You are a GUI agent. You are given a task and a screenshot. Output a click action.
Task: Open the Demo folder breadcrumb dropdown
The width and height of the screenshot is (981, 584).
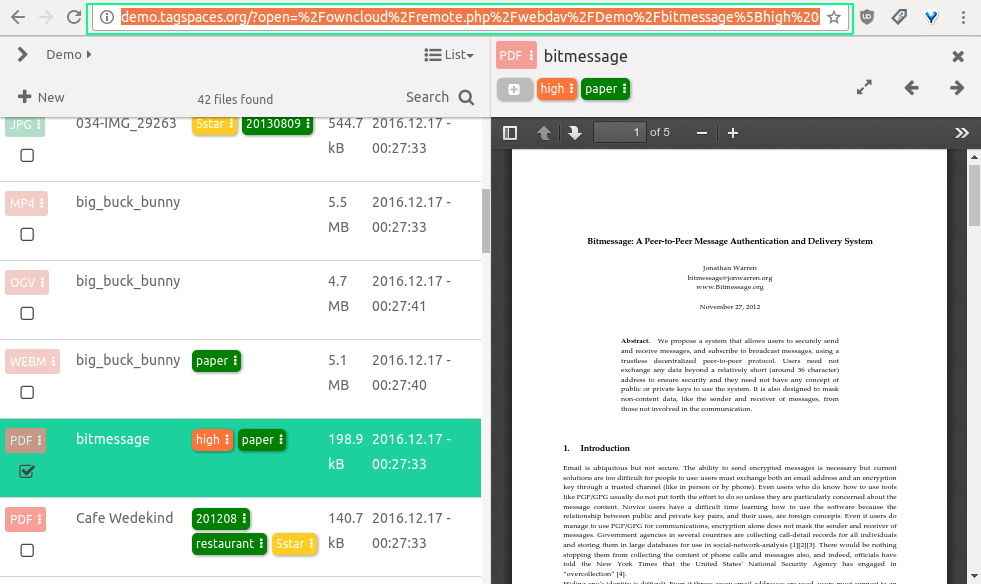coord(68,54)
